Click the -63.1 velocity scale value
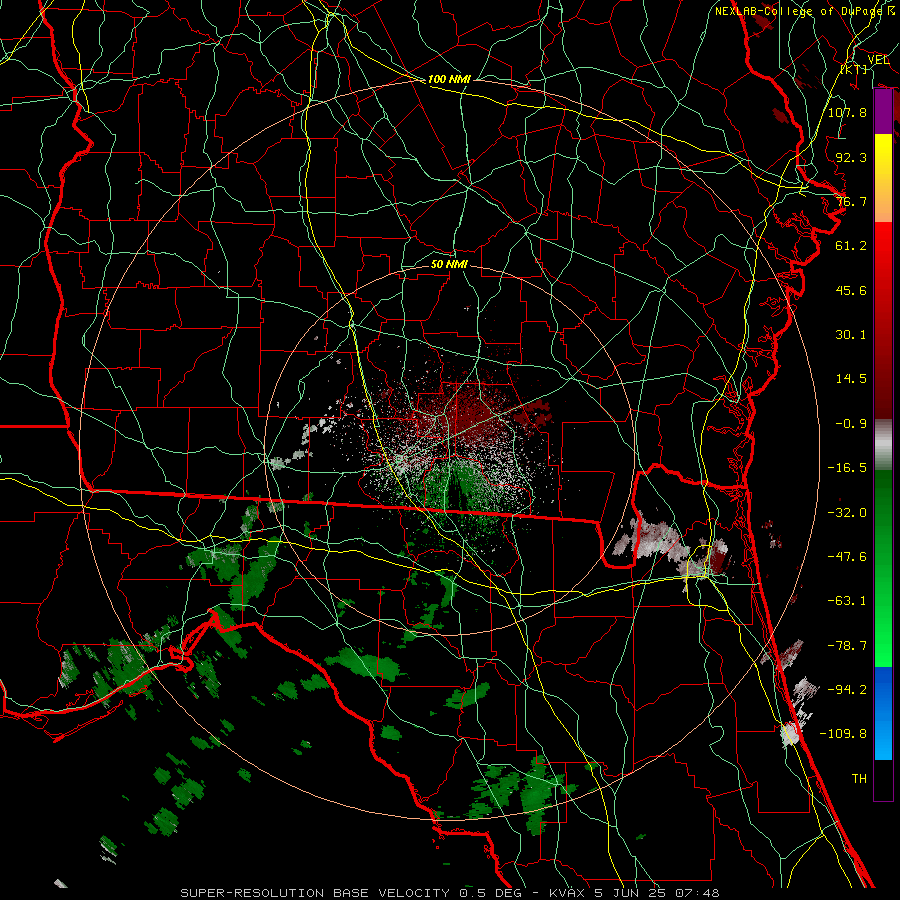This screenshot has width=900, height=900. click(x=847, y=601)
